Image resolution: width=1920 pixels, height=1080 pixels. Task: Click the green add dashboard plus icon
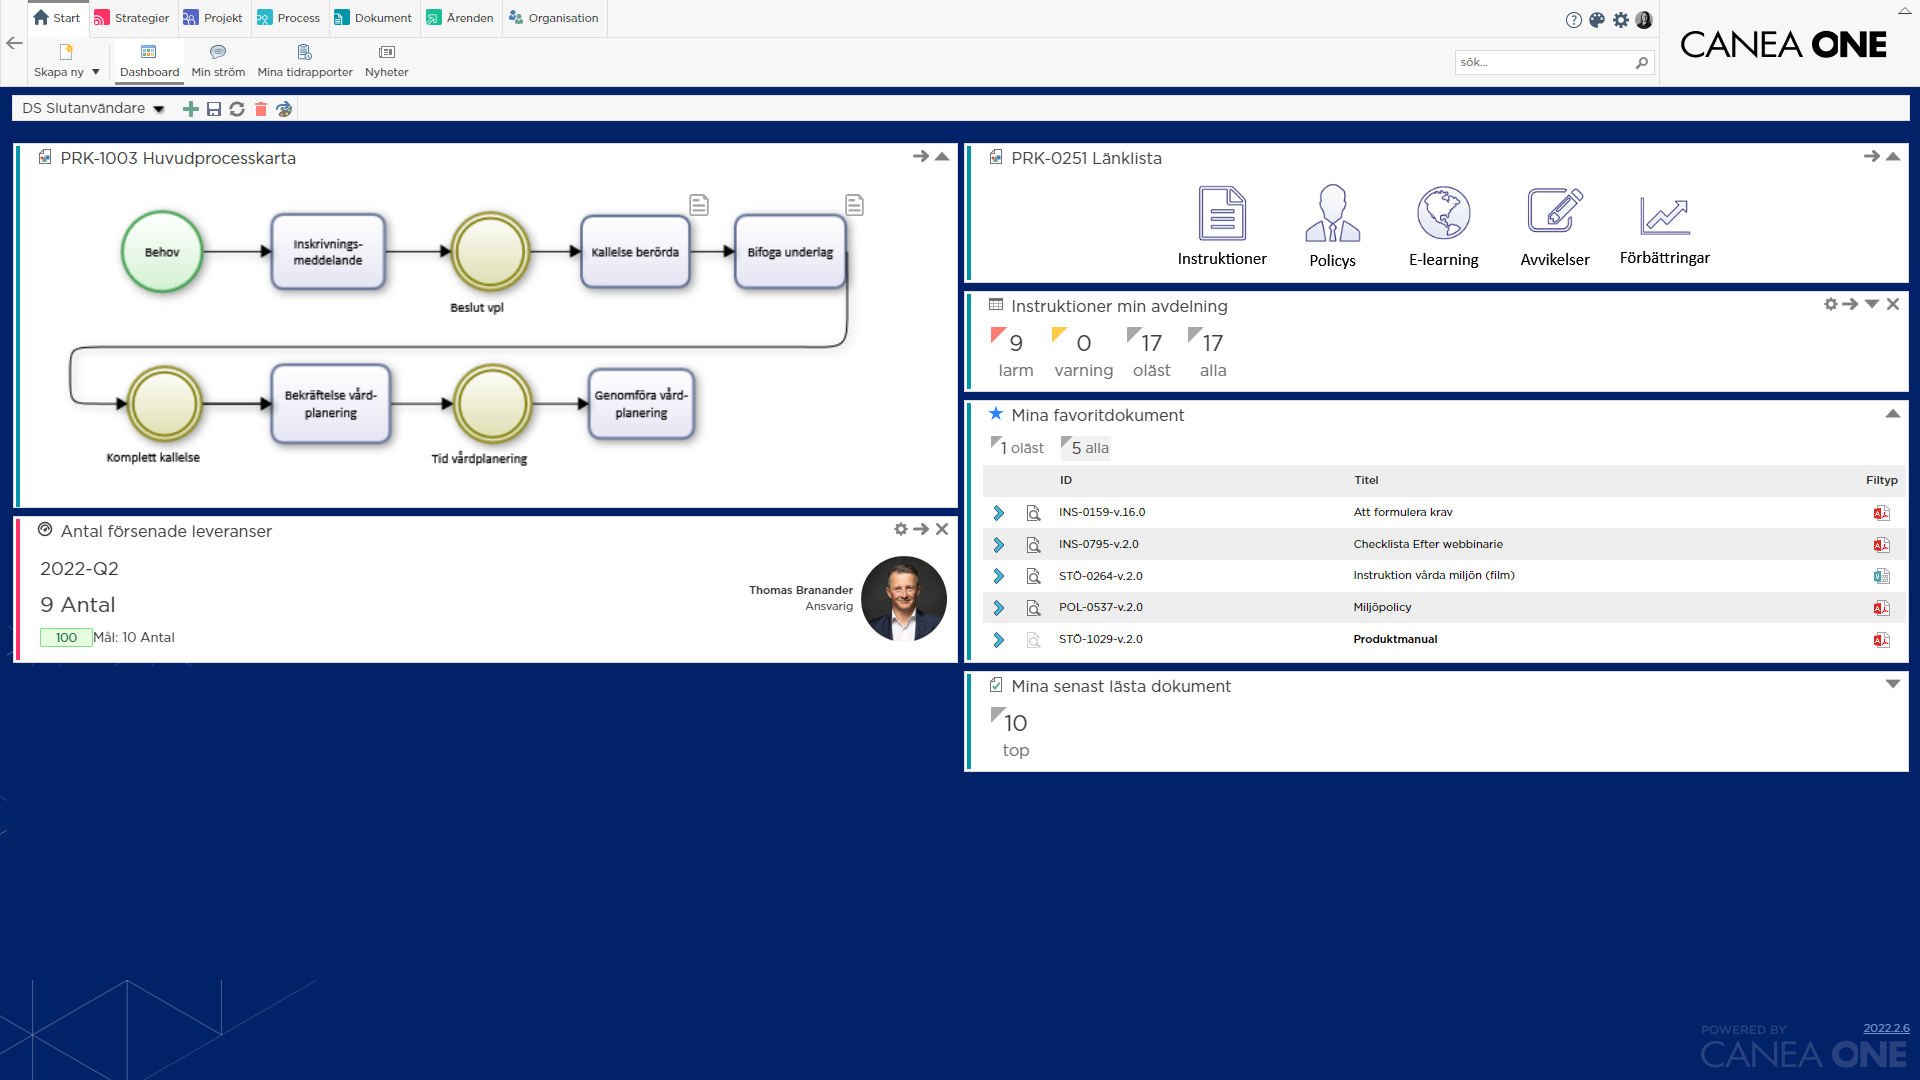(x=190, y=109)
